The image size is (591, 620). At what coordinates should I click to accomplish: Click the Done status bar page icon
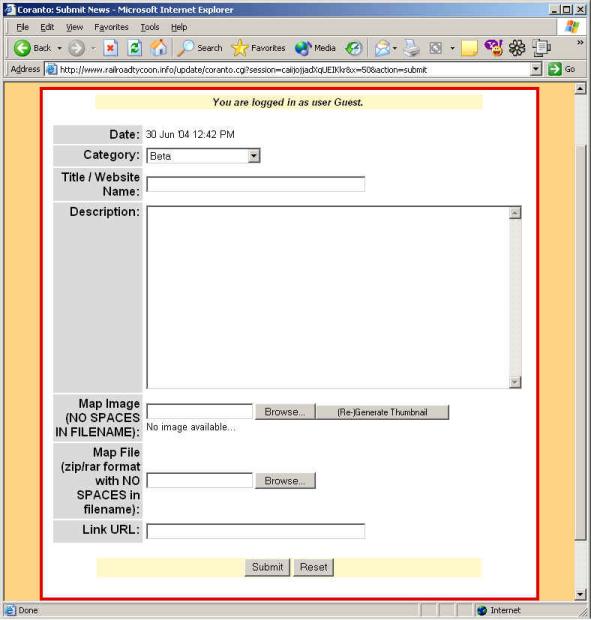pyautogui.click(x=9, y=610)
